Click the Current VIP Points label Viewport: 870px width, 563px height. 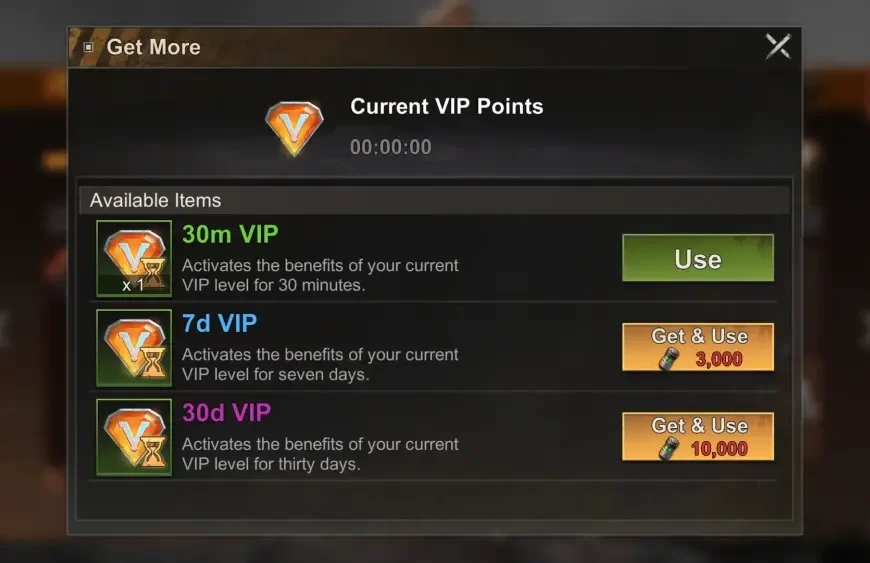point(447,106)
